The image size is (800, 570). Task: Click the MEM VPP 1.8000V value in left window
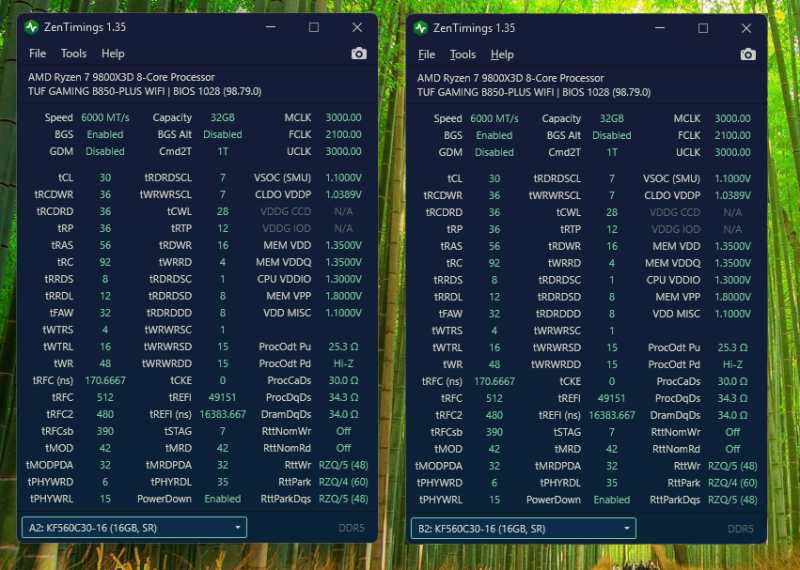coord(343,296)
